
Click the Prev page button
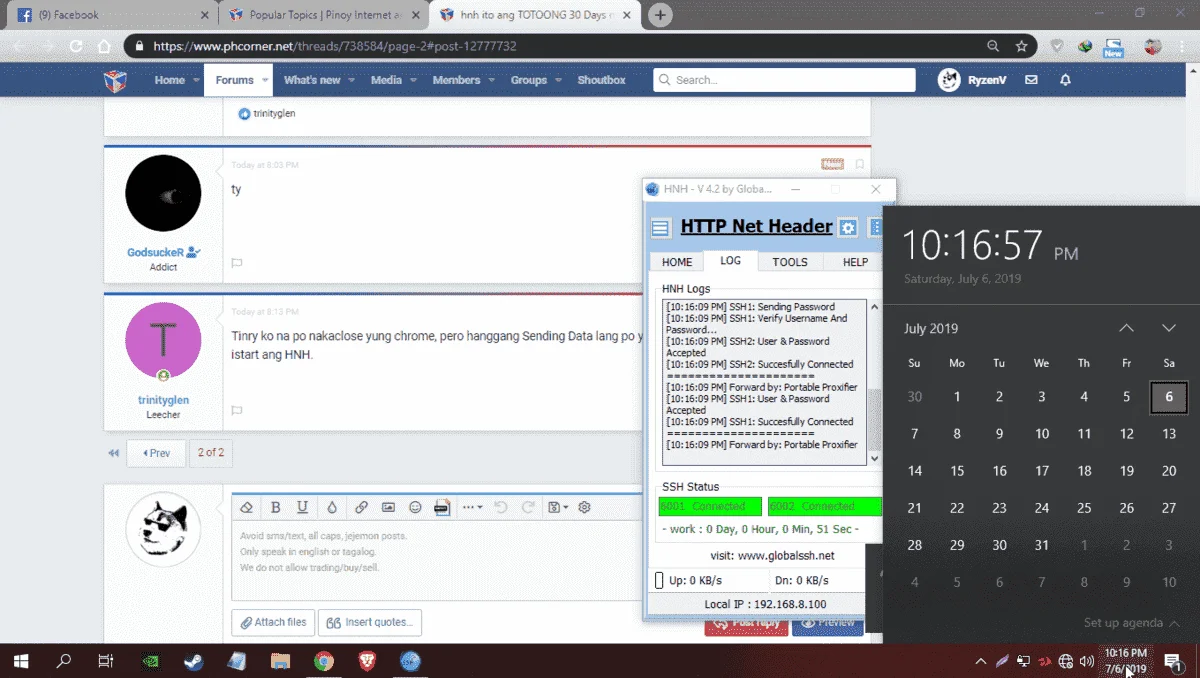coord(156,453)
